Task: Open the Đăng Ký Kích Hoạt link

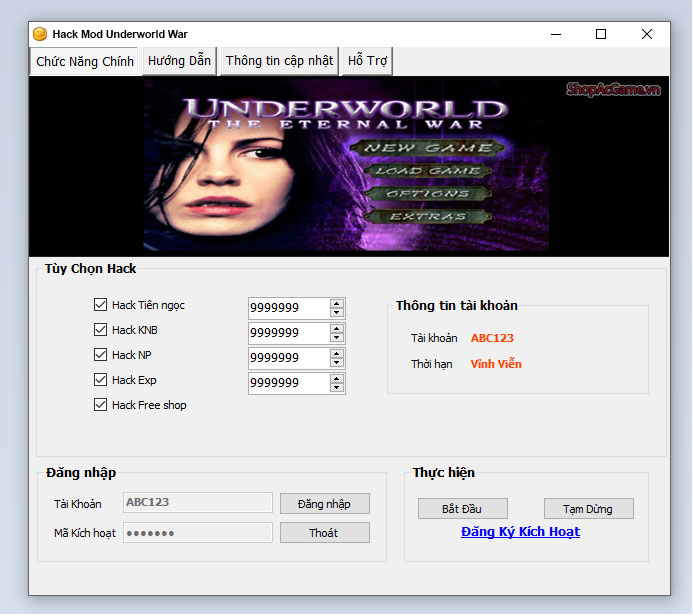Action: (520, 532)
